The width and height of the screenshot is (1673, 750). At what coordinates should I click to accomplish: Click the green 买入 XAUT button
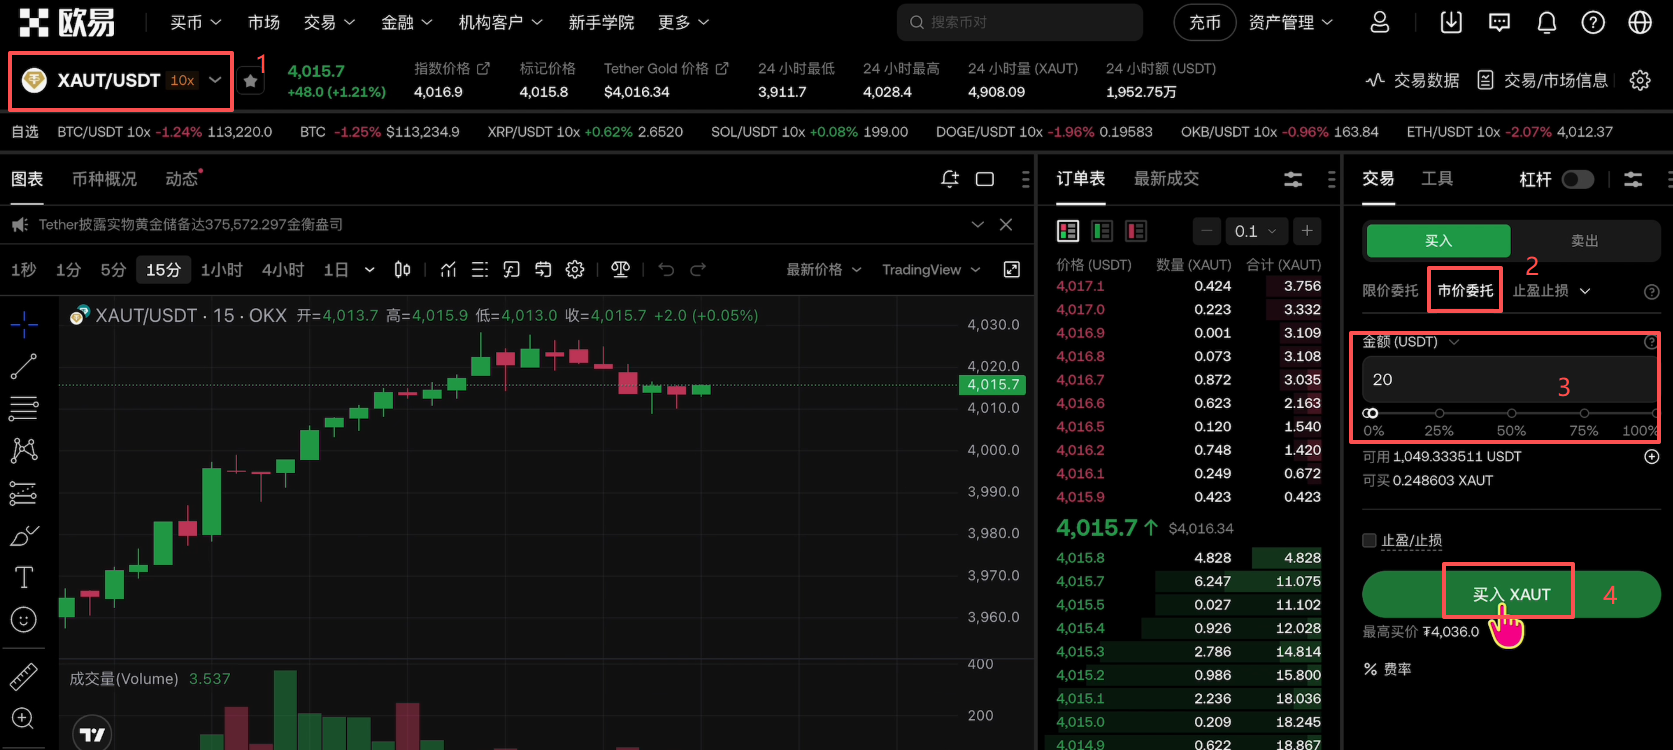click(x=1510, y=594)
